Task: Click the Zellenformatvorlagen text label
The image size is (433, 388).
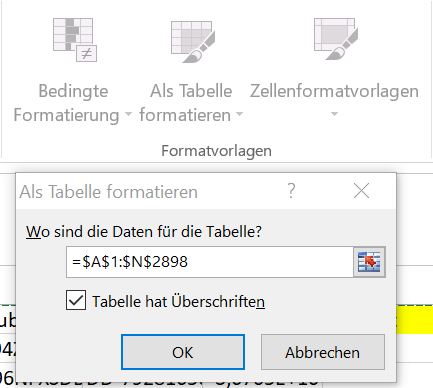Action: pyautogui.click(x=334, y=91)
